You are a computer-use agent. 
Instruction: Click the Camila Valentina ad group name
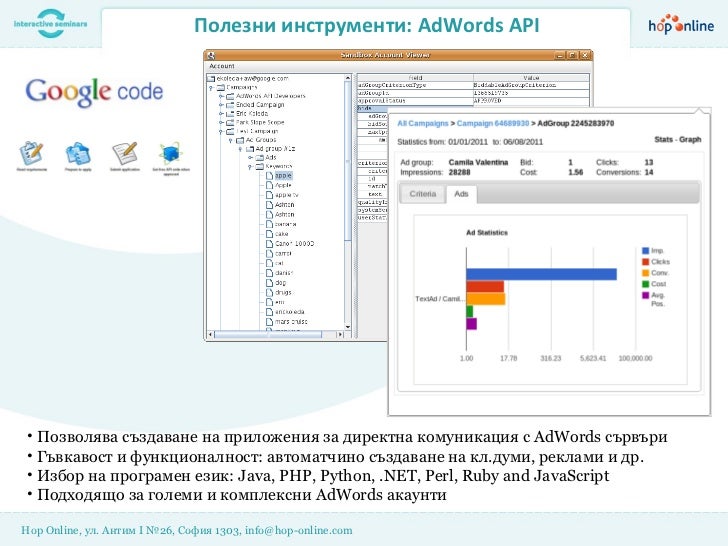pyautogui.click(x=478, y=162)
